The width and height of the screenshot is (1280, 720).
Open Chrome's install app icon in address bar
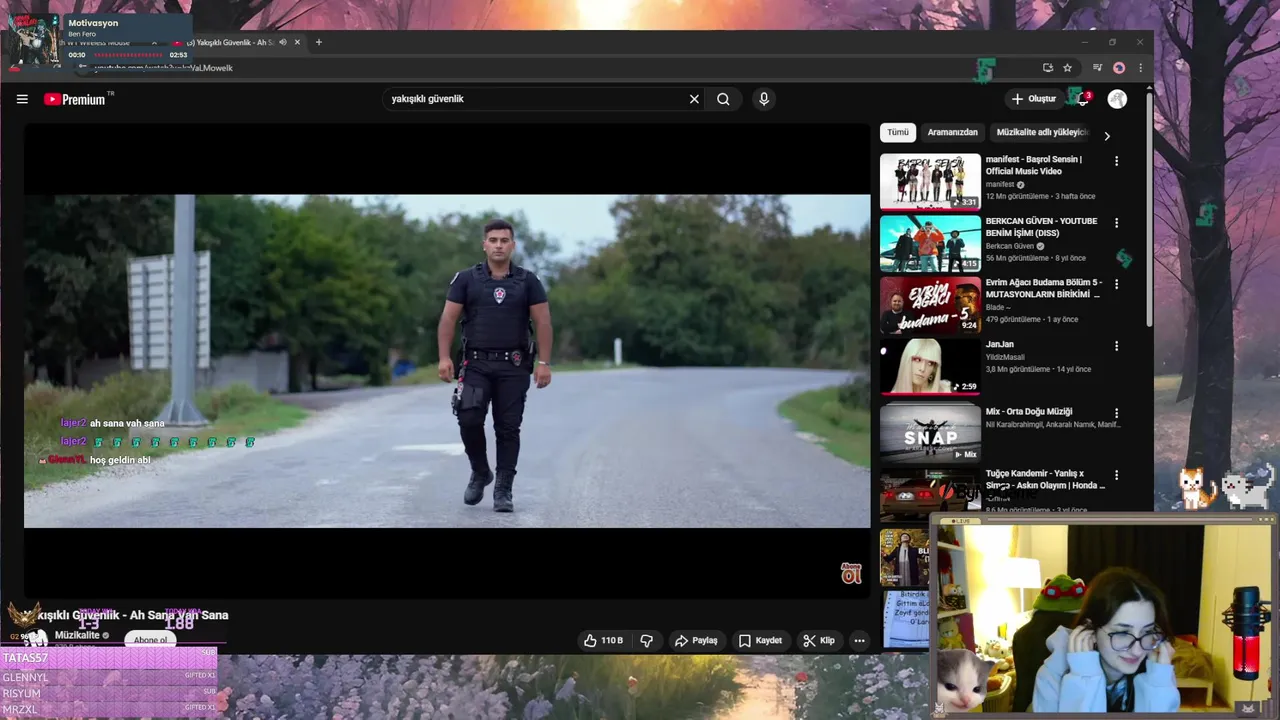click(1047, 68)
